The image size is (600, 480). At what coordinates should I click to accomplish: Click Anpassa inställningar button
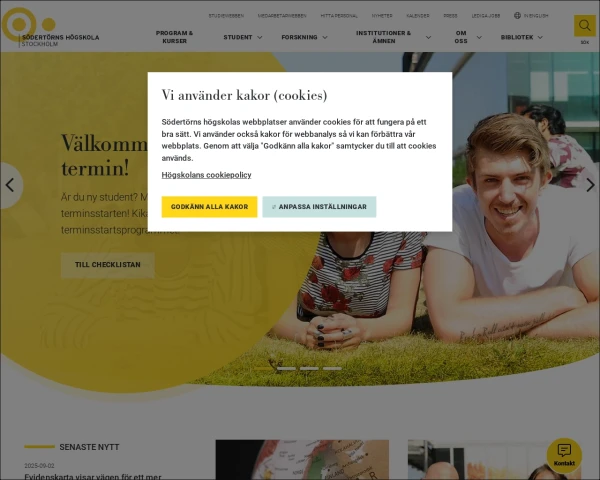tap(319, 207)
